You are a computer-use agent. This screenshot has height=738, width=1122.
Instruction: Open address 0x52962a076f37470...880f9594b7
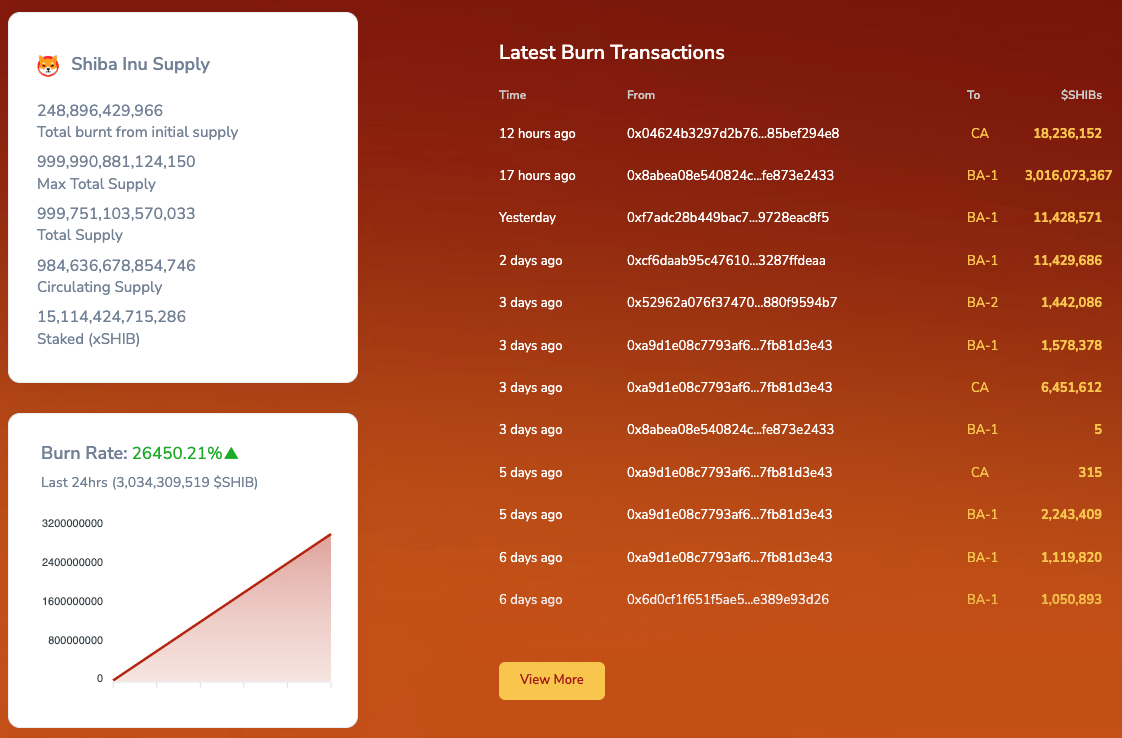732,303
